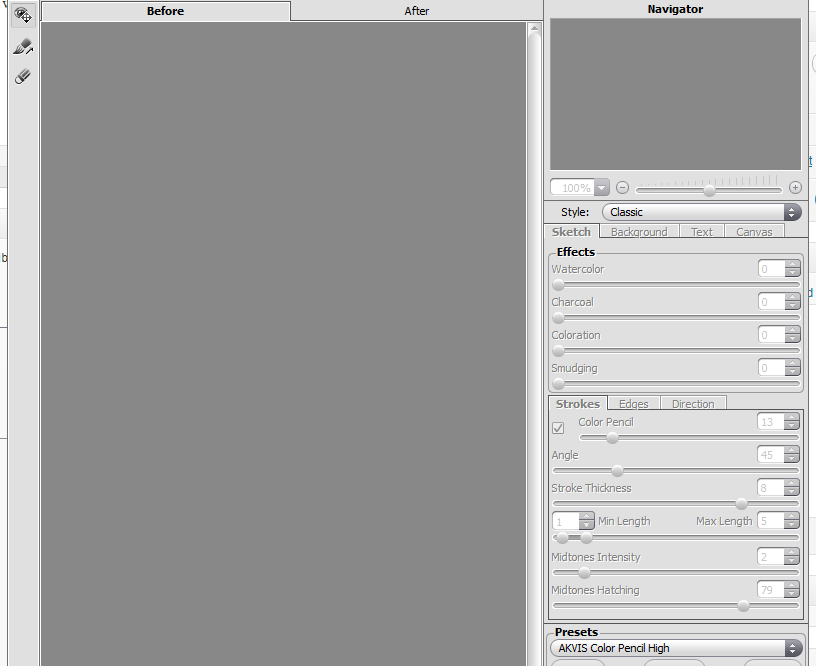Click the Navigator preview thumbnail
The height and width of the screenshot is (666, 816).
[x=675, y=94]
